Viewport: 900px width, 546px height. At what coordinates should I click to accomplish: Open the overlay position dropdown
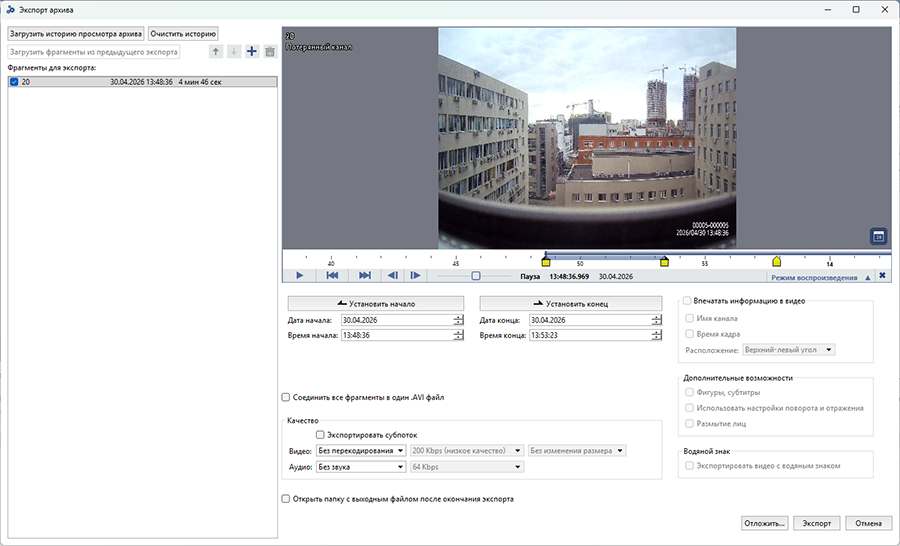[x=789, y=350]
